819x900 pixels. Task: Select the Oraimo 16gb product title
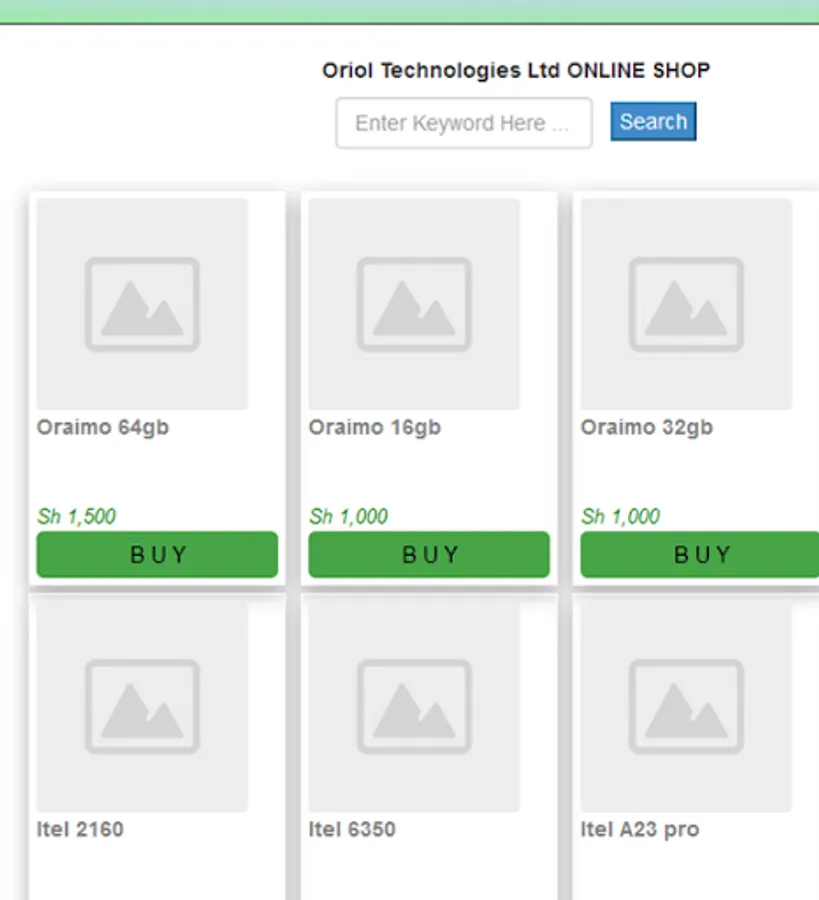375,428
